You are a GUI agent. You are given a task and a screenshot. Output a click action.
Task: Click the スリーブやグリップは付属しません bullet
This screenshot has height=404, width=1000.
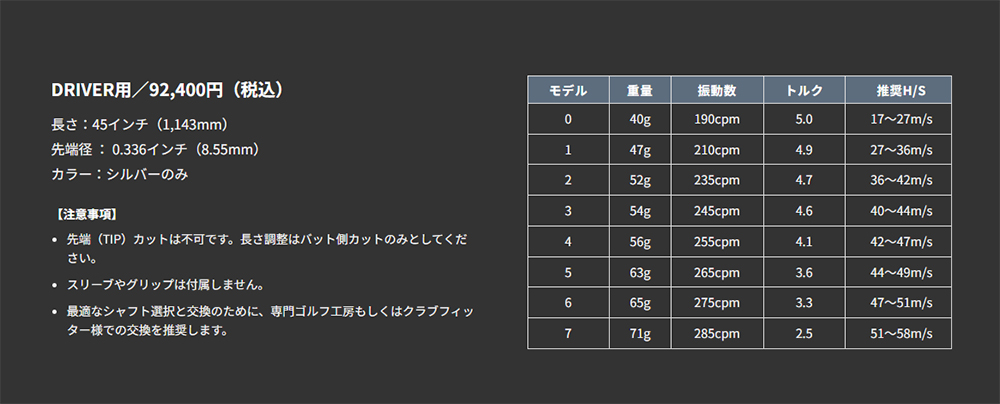click(x=165, y=283)
